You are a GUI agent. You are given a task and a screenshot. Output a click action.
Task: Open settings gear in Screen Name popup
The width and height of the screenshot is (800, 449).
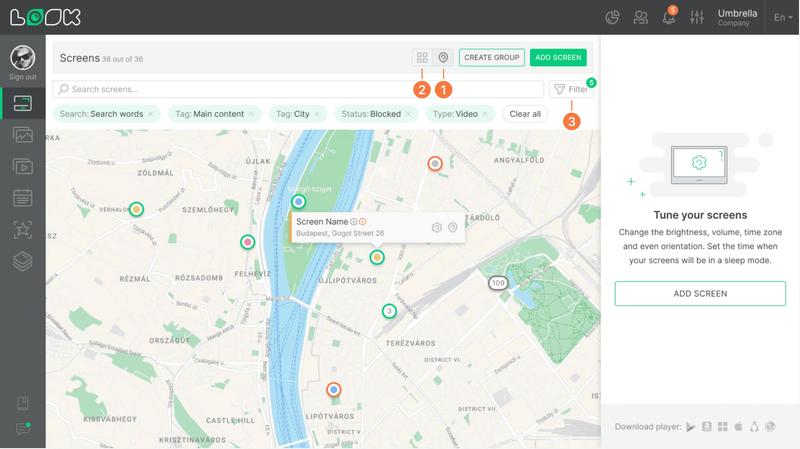click(x=437, y=228)
